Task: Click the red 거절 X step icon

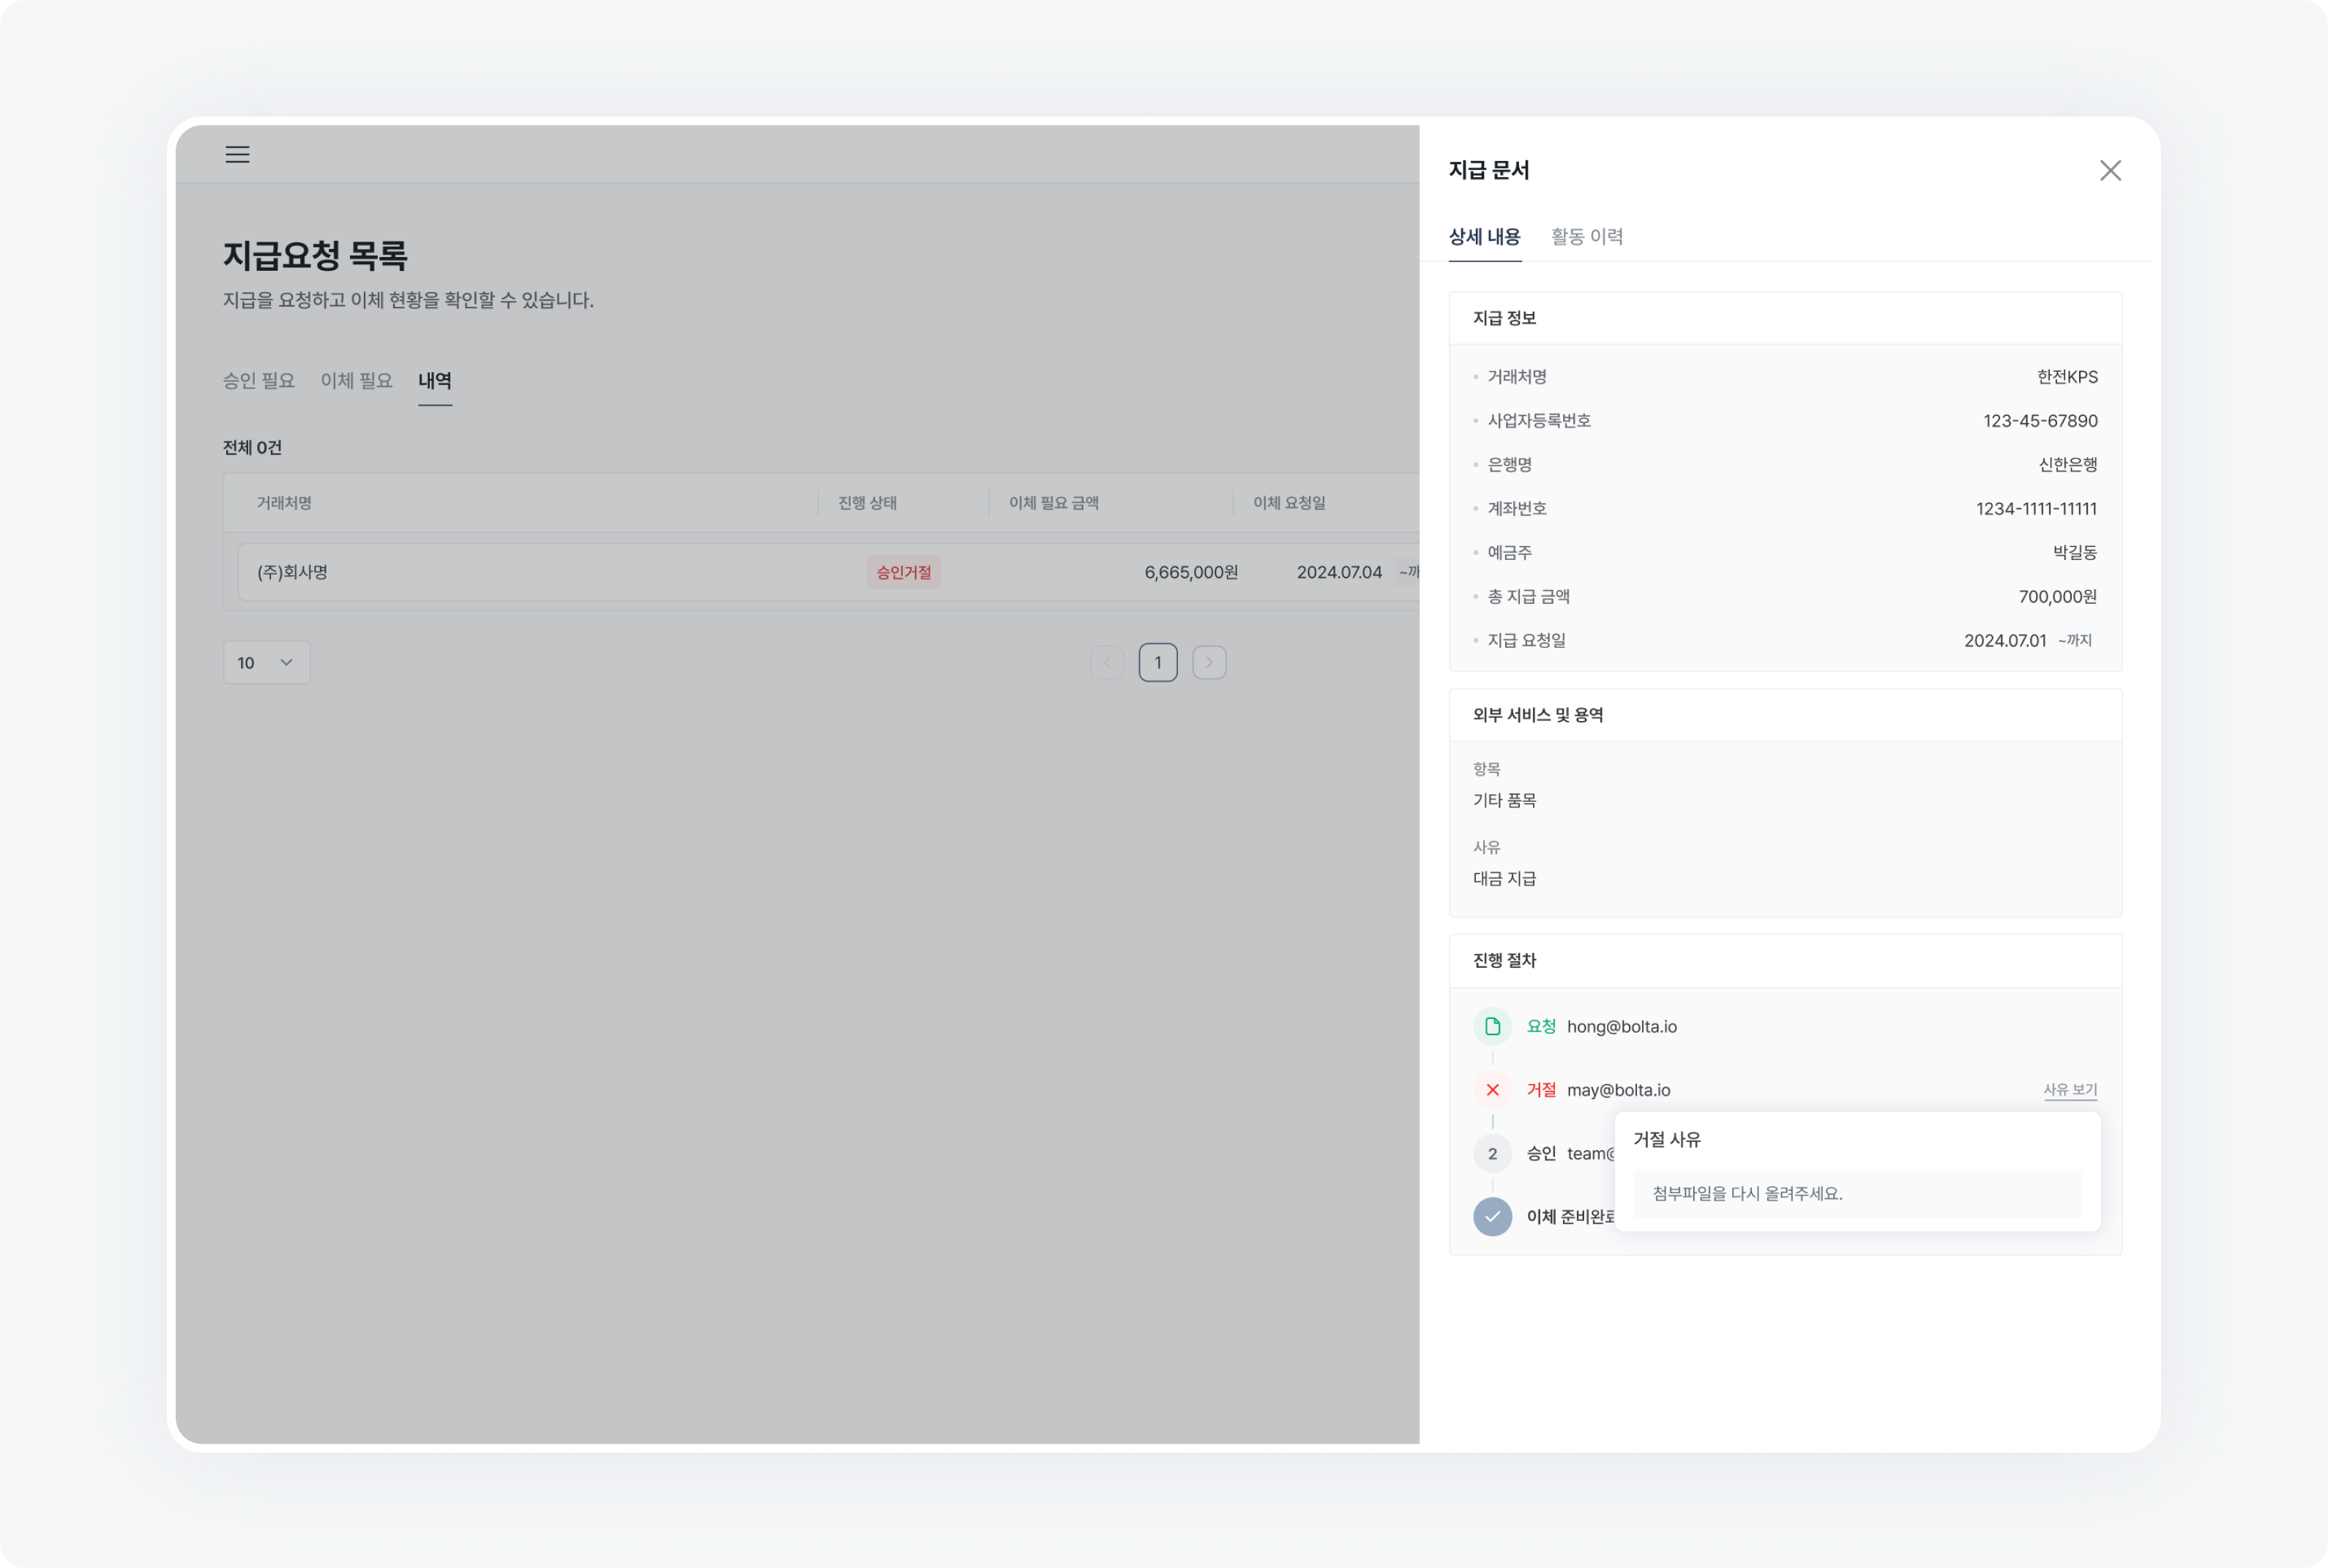Action: pos(1492,1089)
